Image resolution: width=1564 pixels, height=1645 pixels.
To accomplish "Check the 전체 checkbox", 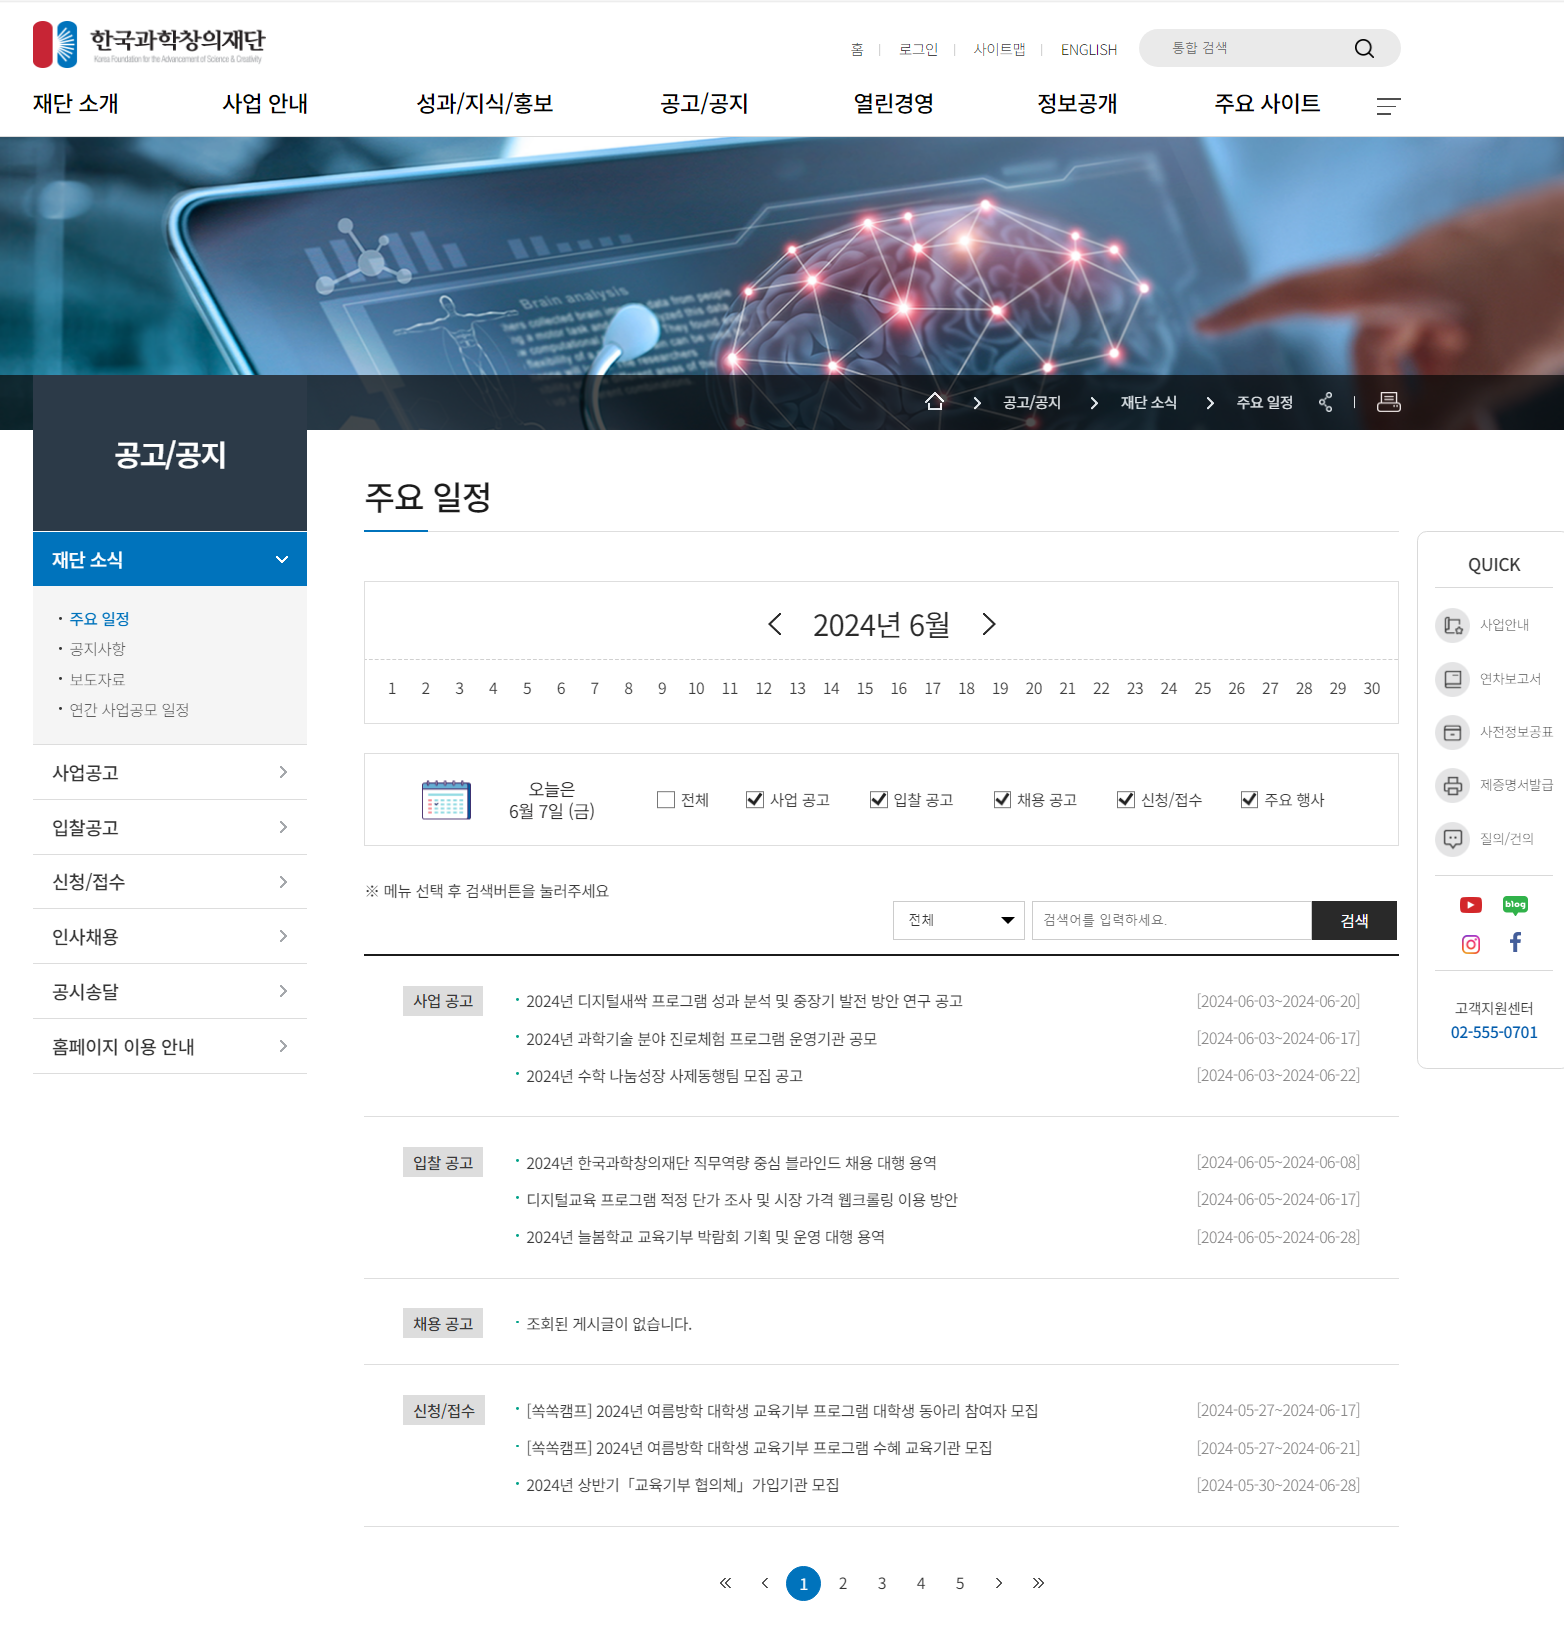I will pyautogui.click(x=666, y=800).
